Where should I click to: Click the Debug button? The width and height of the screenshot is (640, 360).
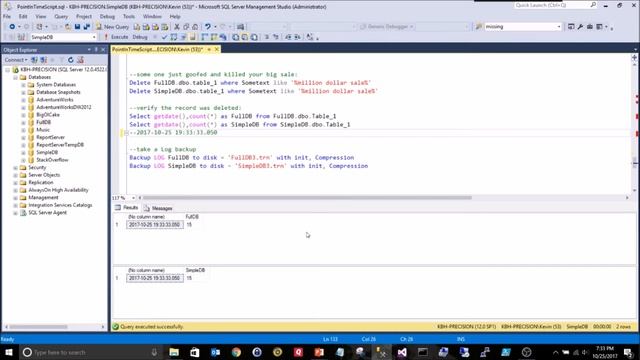point(140,37)
